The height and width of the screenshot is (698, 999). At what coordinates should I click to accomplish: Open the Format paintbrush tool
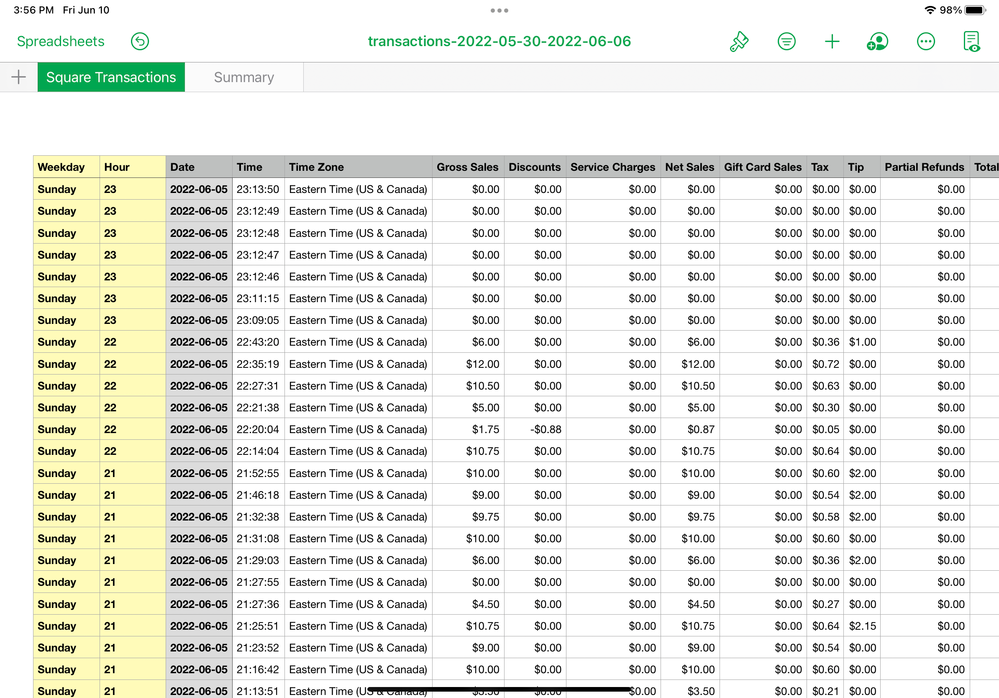point(739,41)
